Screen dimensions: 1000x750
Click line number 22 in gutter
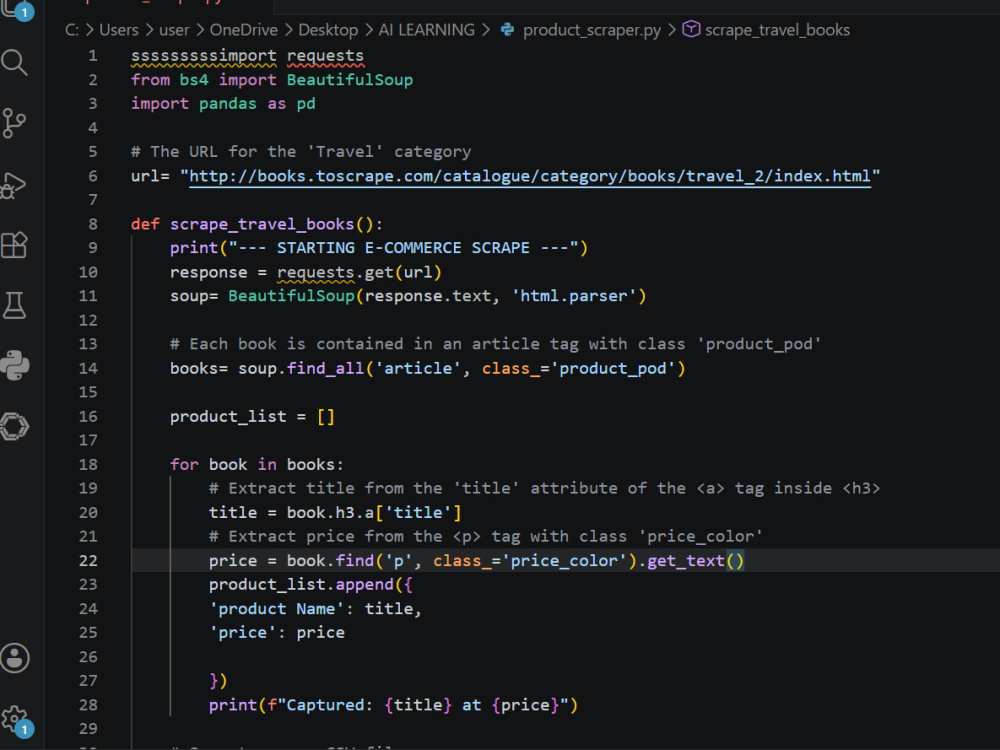pyautogui.click(x=88, y=561)
